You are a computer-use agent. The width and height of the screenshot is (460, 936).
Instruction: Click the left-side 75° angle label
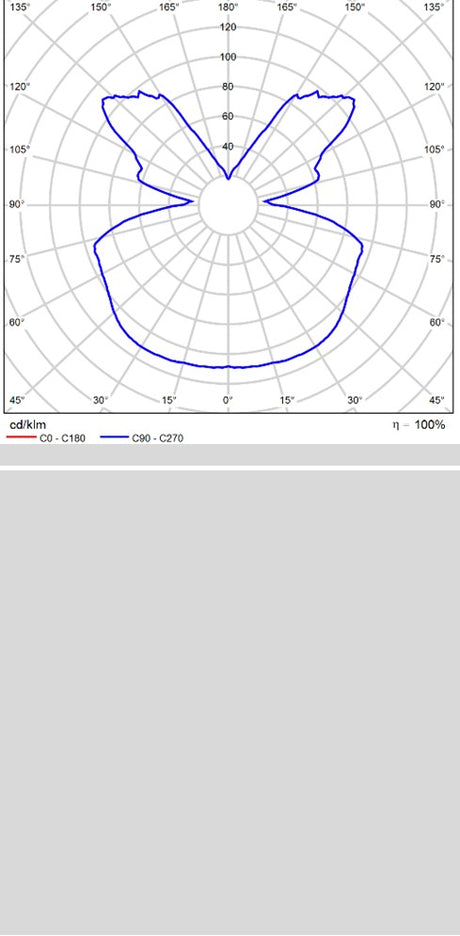(x=17, y=259)
